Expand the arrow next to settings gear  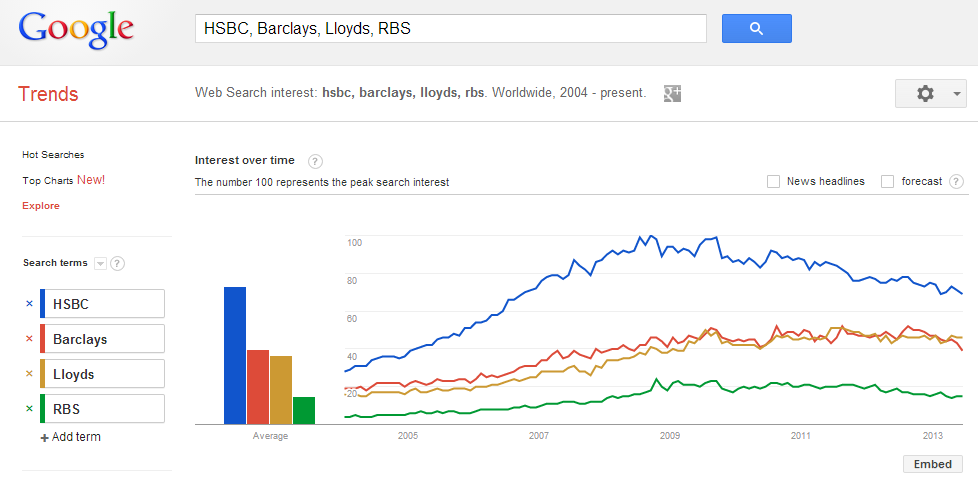pyautogui.click(x=956, y=94)
